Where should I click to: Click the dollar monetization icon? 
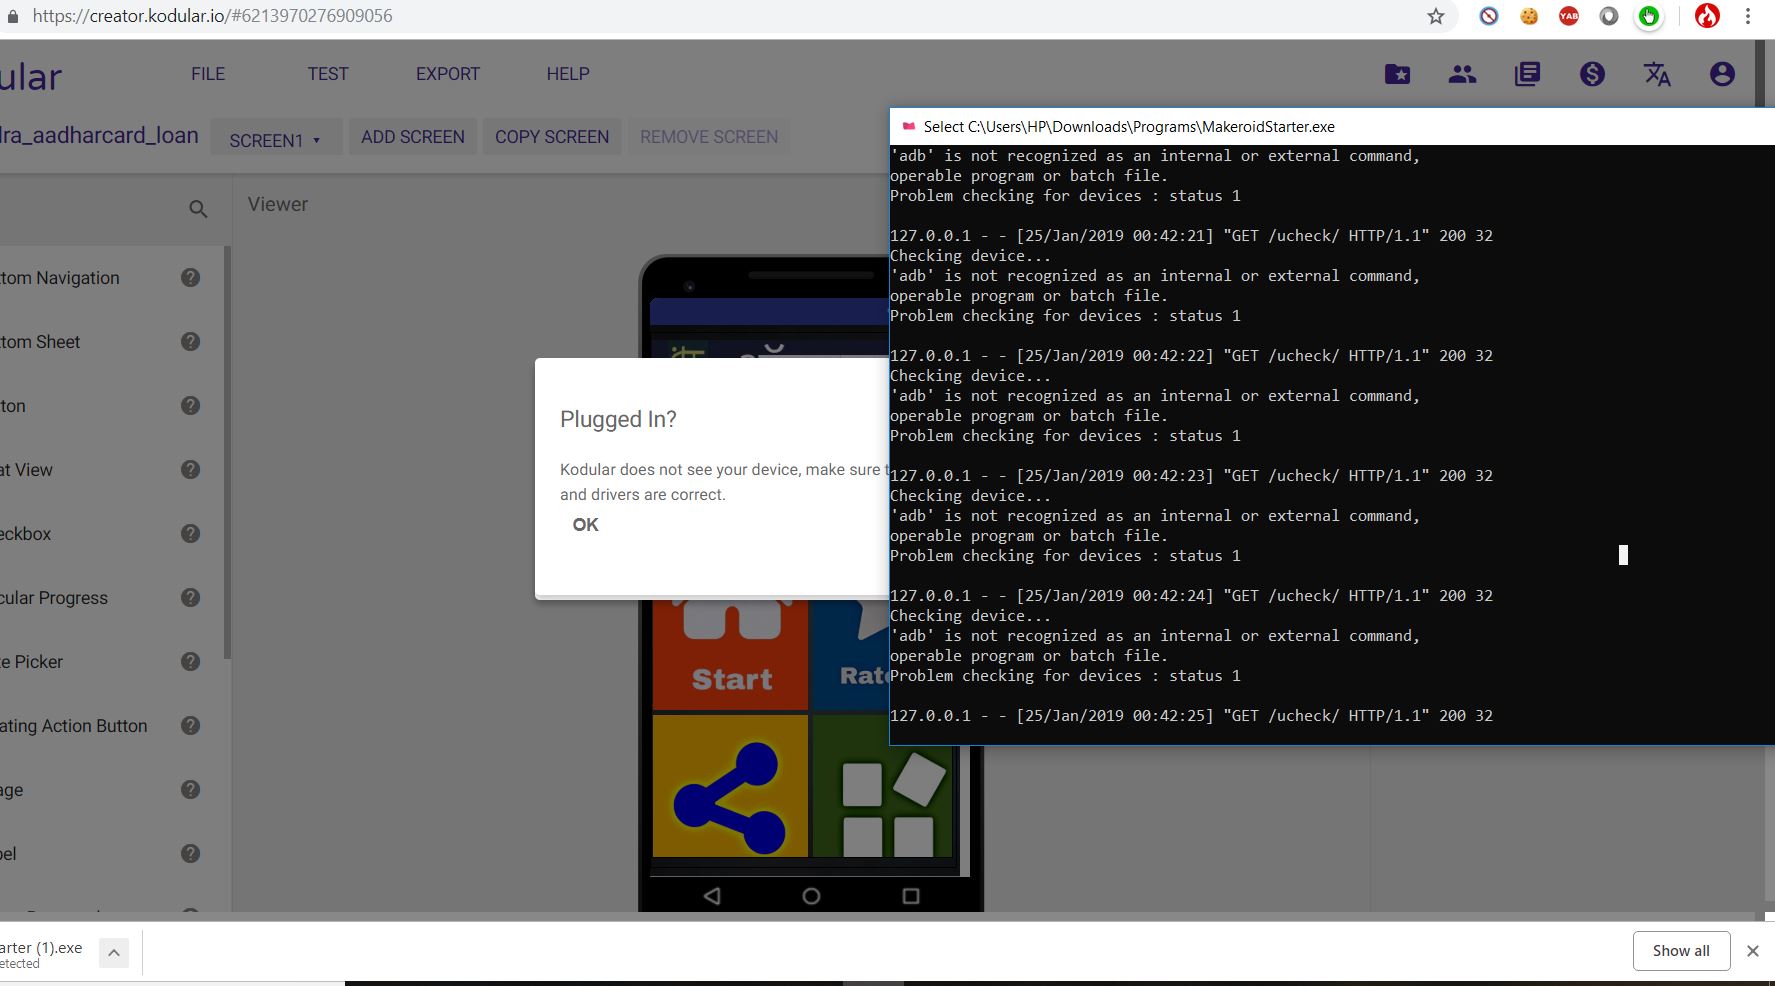pos(1592,74)
